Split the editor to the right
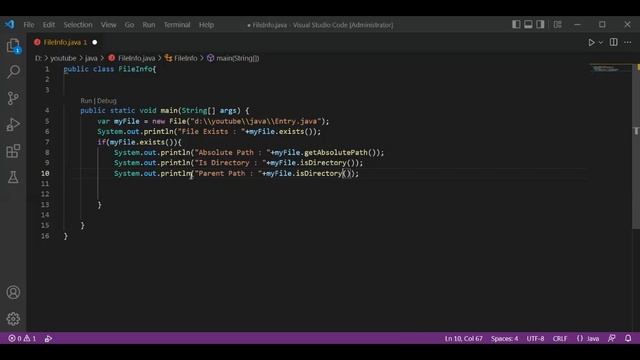This screenshot has width=640, height=360. point(613,42)
